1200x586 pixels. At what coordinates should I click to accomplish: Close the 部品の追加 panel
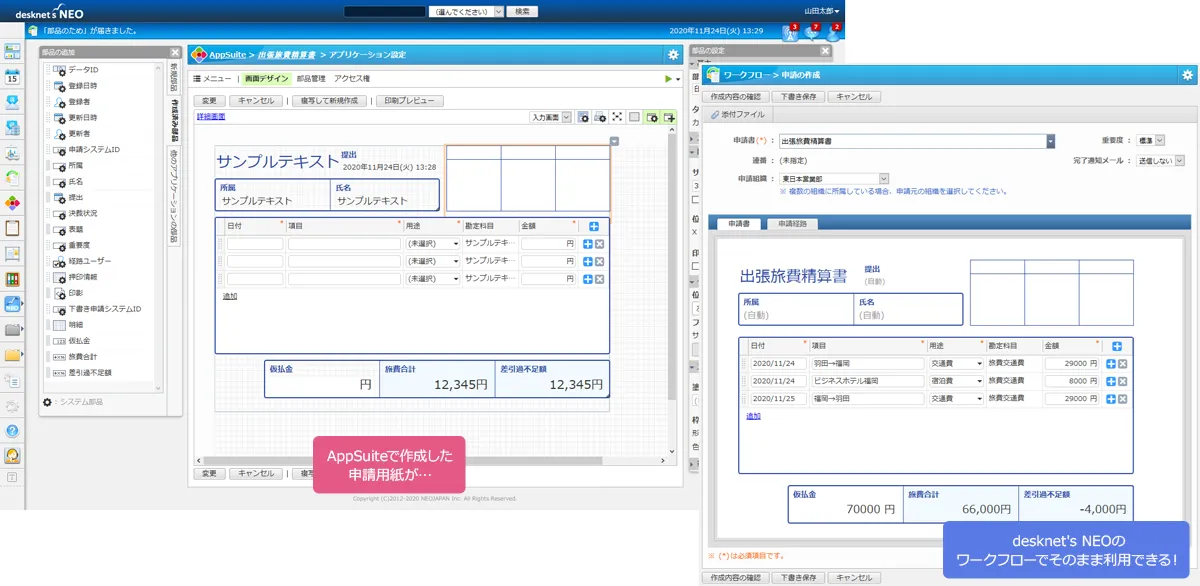pos(175,52)
